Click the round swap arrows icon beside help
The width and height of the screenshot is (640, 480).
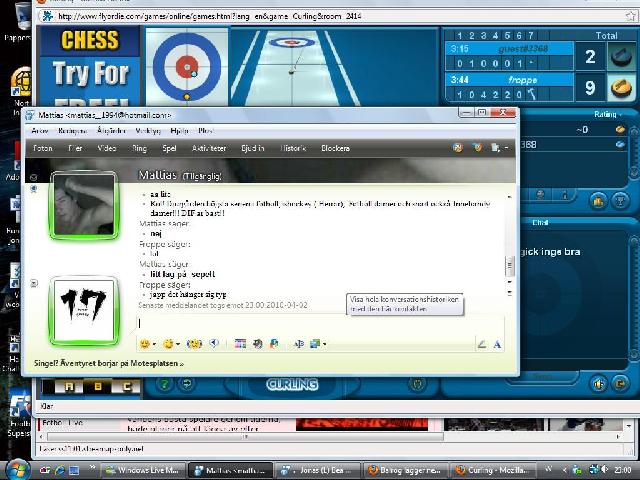[x=187, y=384]
